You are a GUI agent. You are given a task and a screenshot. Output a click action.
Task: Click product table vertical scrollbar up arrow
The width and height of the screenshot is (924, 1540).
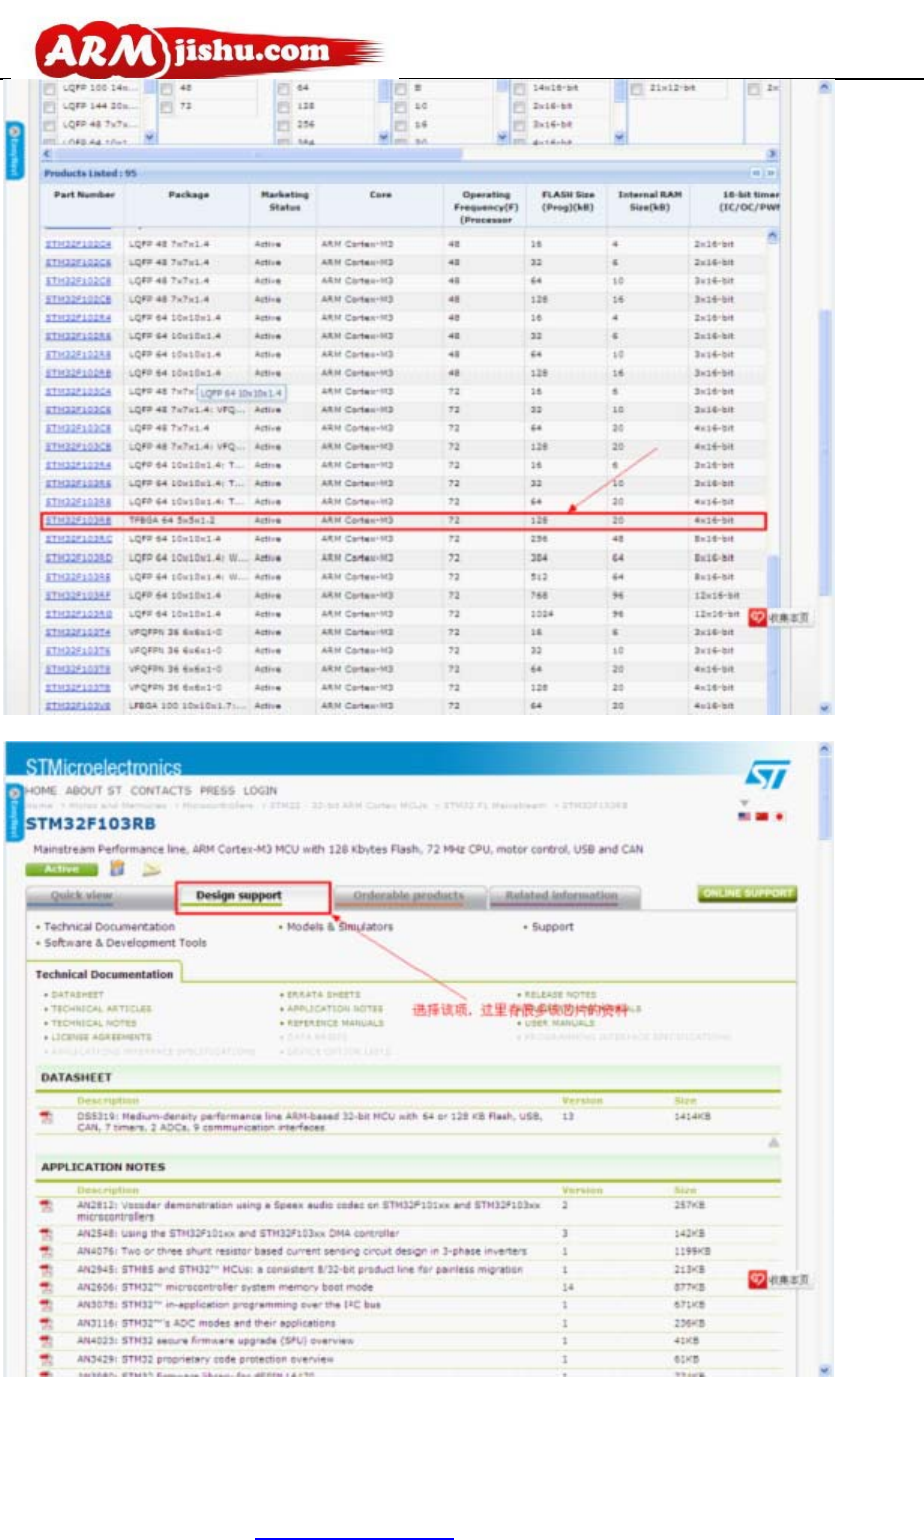772,237
